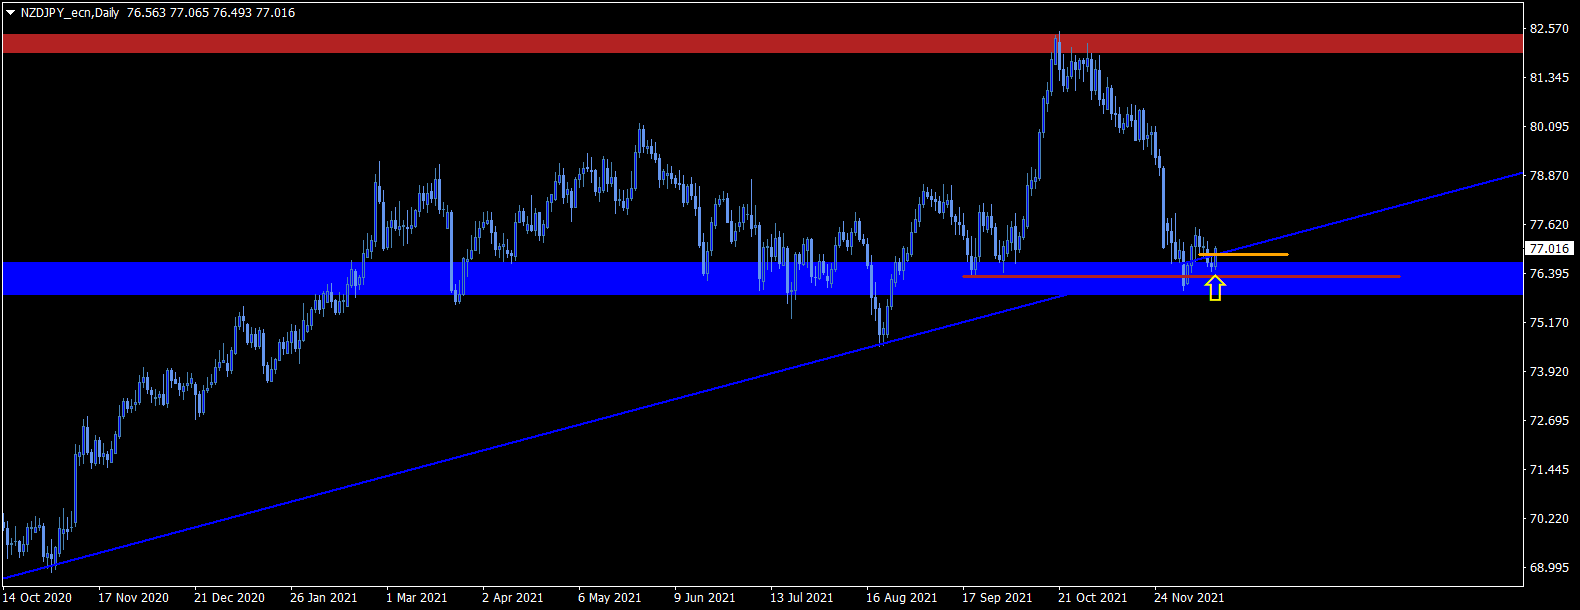Click the 75.170 price scale label
This screenshot has height=610, width=1580.
click(x=1549, y=323)
